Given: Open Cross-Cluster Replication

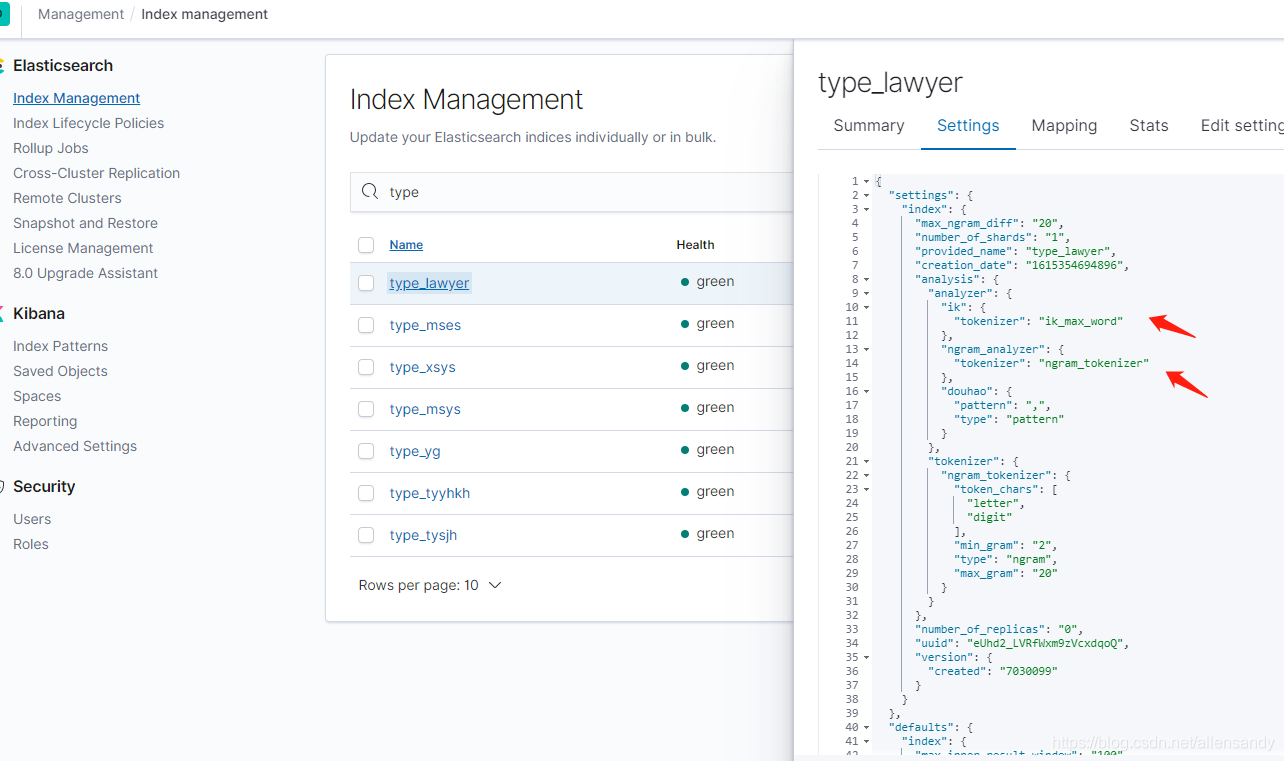Looking at the screenshot, I should [x=96, y=173].
